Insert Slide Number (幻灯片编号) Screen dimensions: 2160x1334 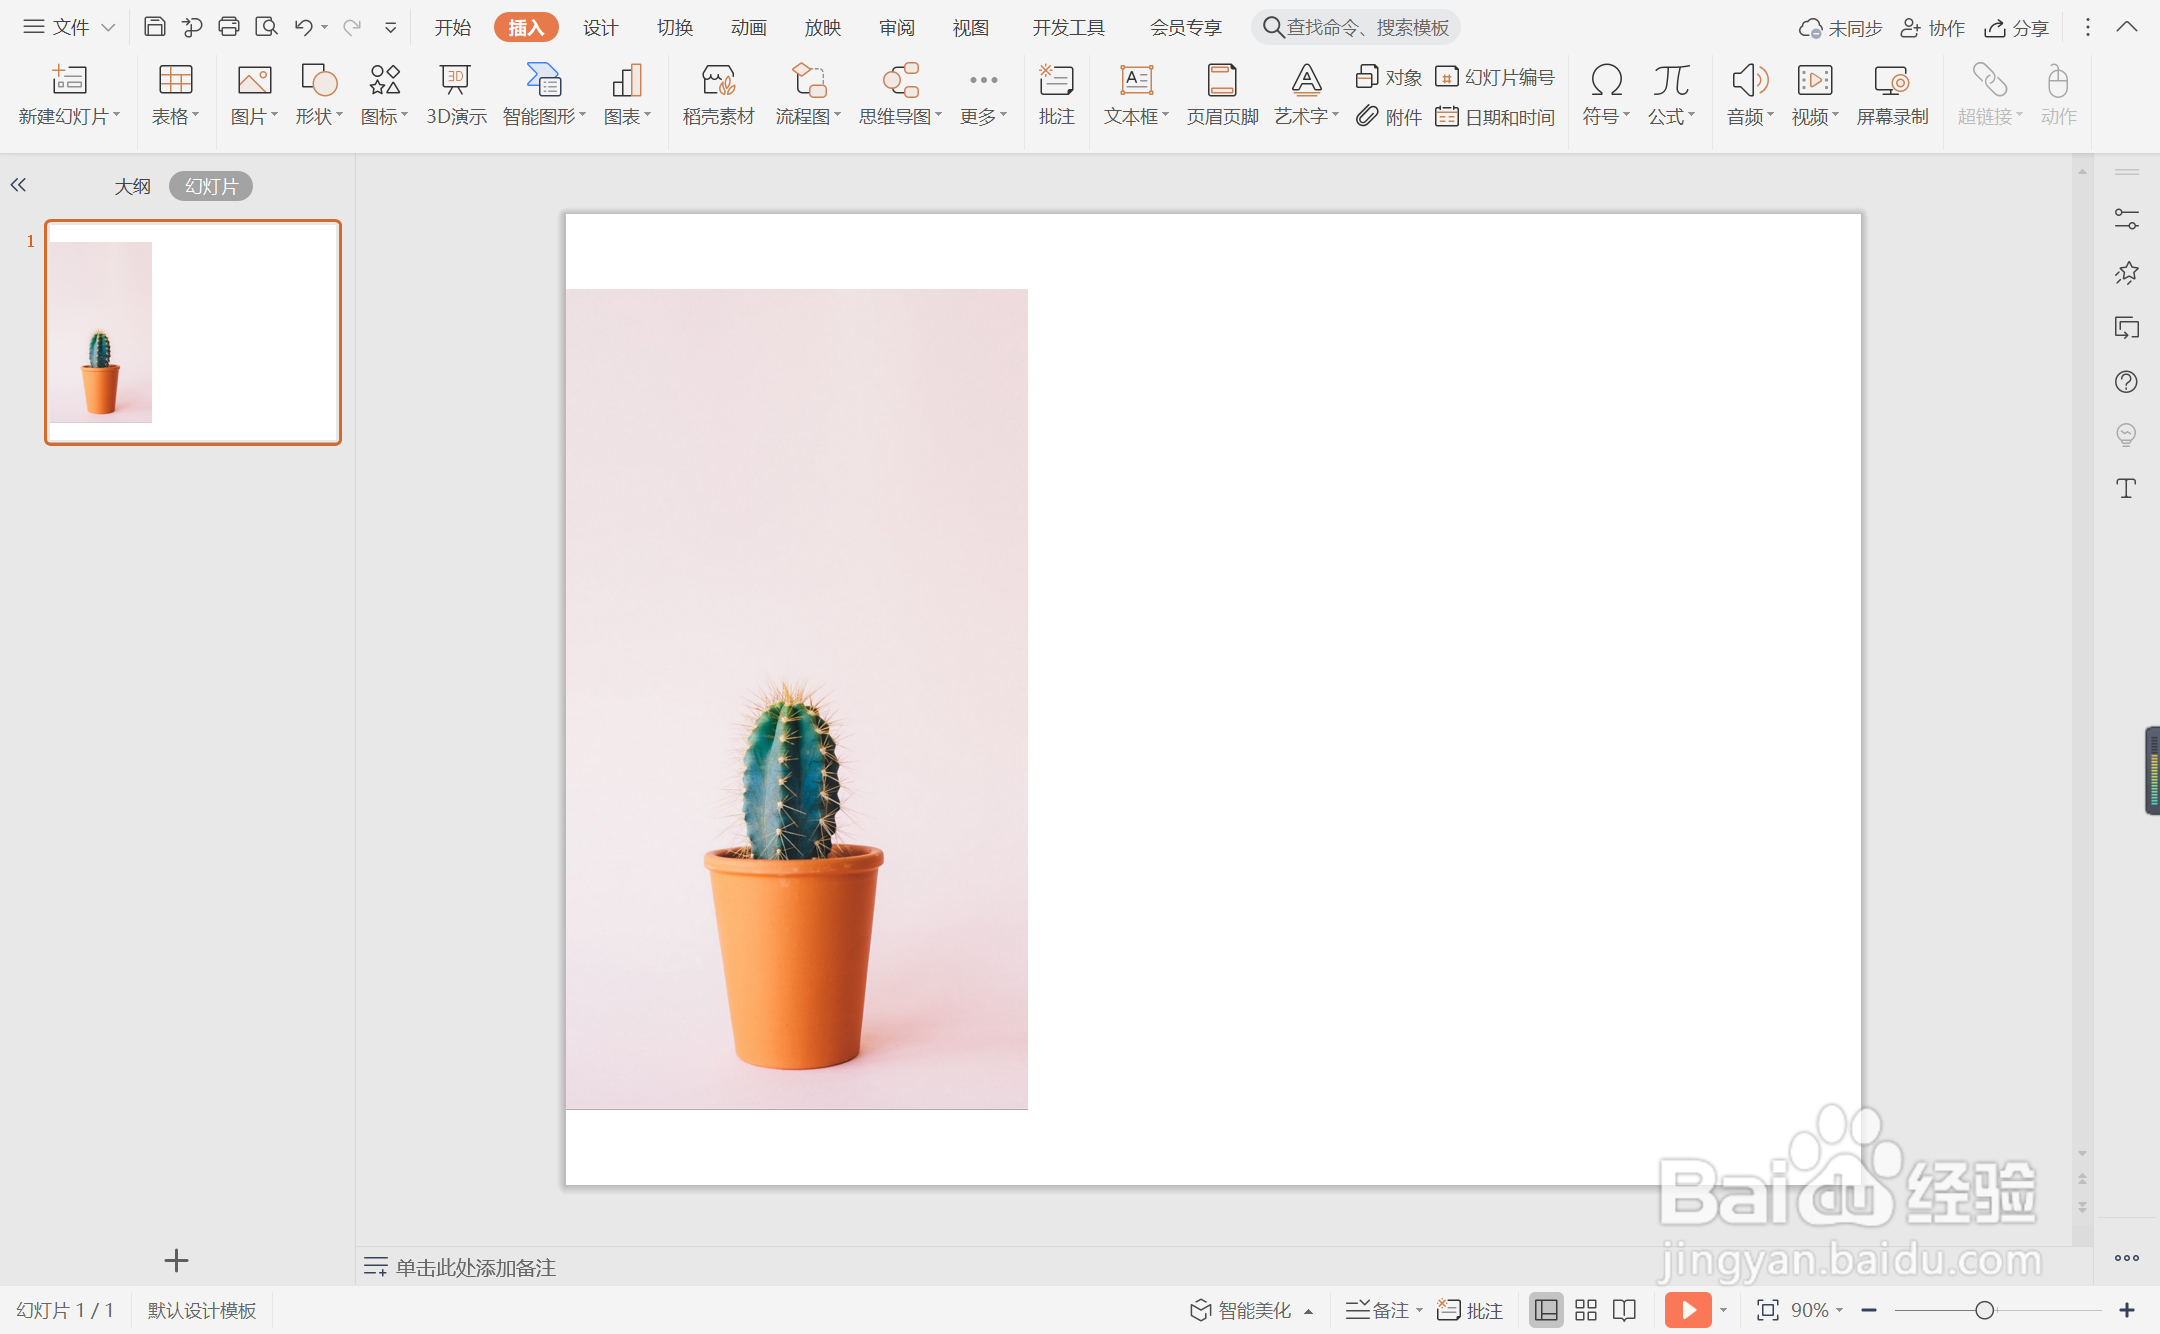click(x=1494, y=77)
